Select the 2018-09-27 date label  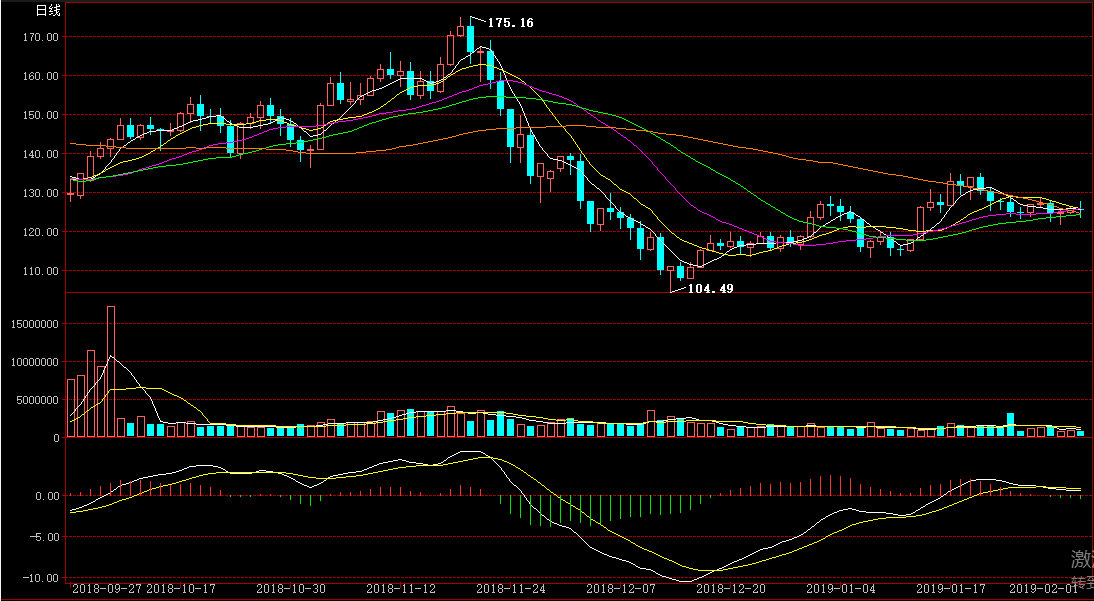point(107,589)
